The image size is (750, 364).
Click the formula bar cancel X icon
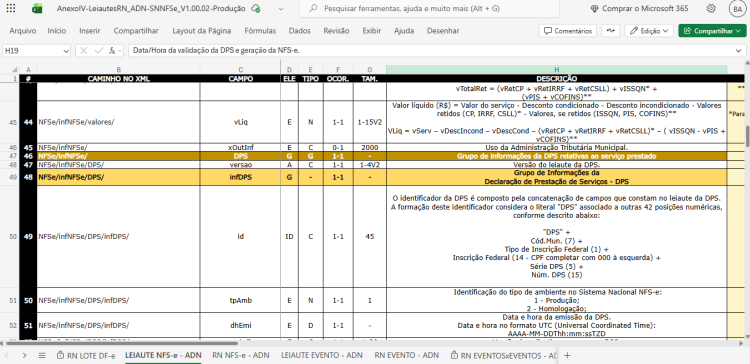pos(84,50)
